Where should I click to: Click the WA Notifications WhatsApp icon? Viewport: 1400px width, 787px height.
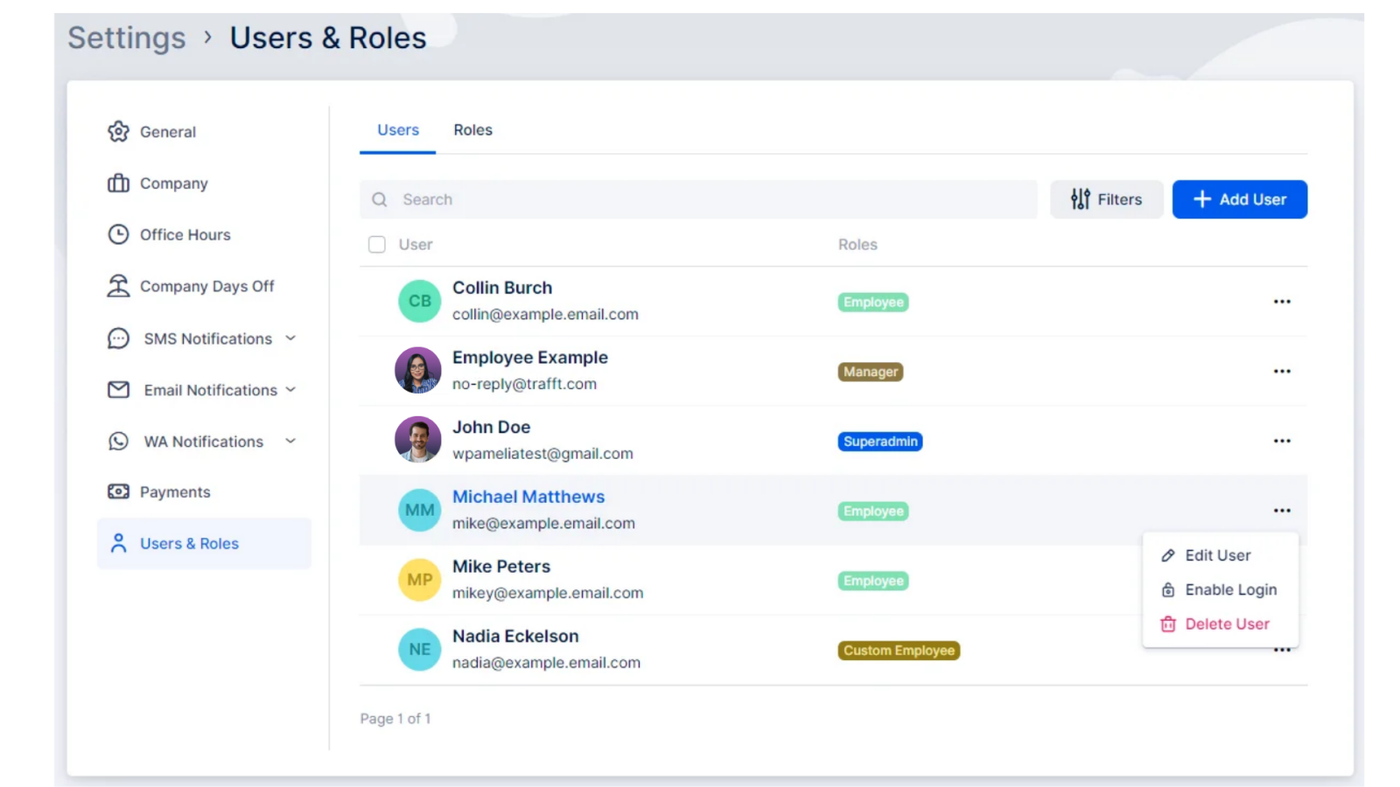pyautogui.click(x=118, y=441)
